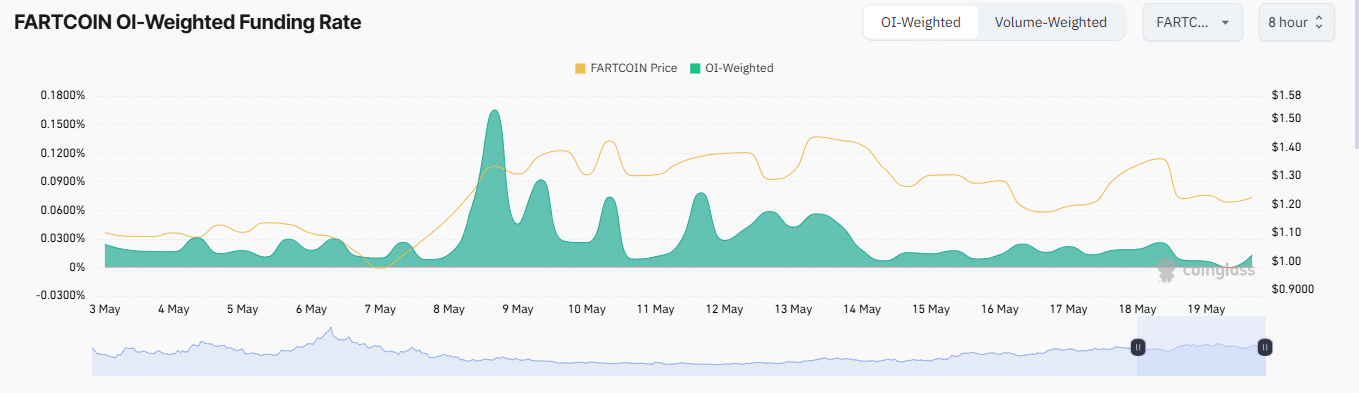Select the OI-Weighted tab
The height and width of the screenshot is (393, 1359).
(921, 22)
